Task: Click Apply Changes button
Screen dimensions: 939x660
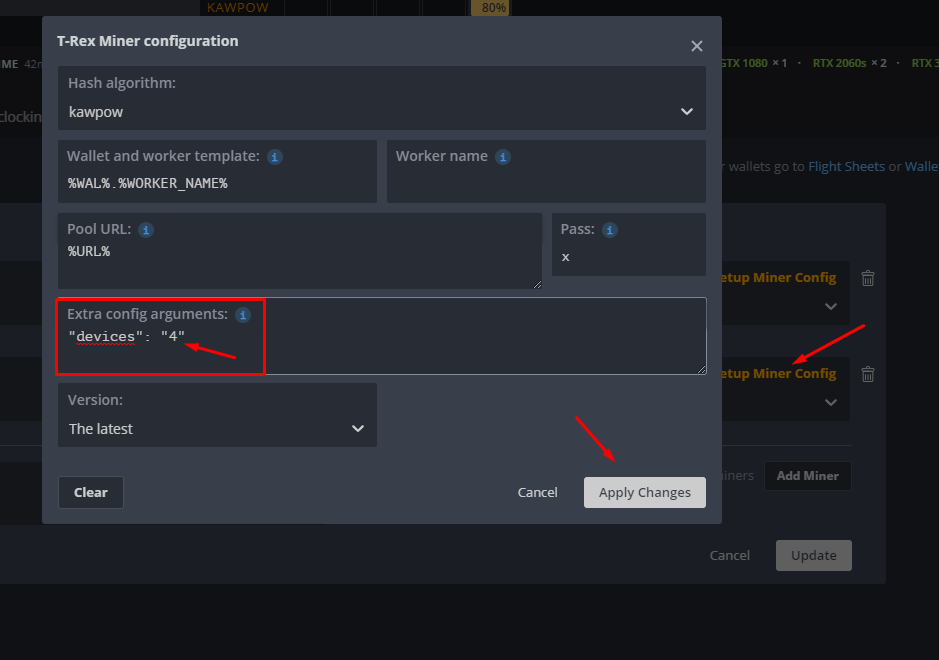Action: click(x=645, y=492)
